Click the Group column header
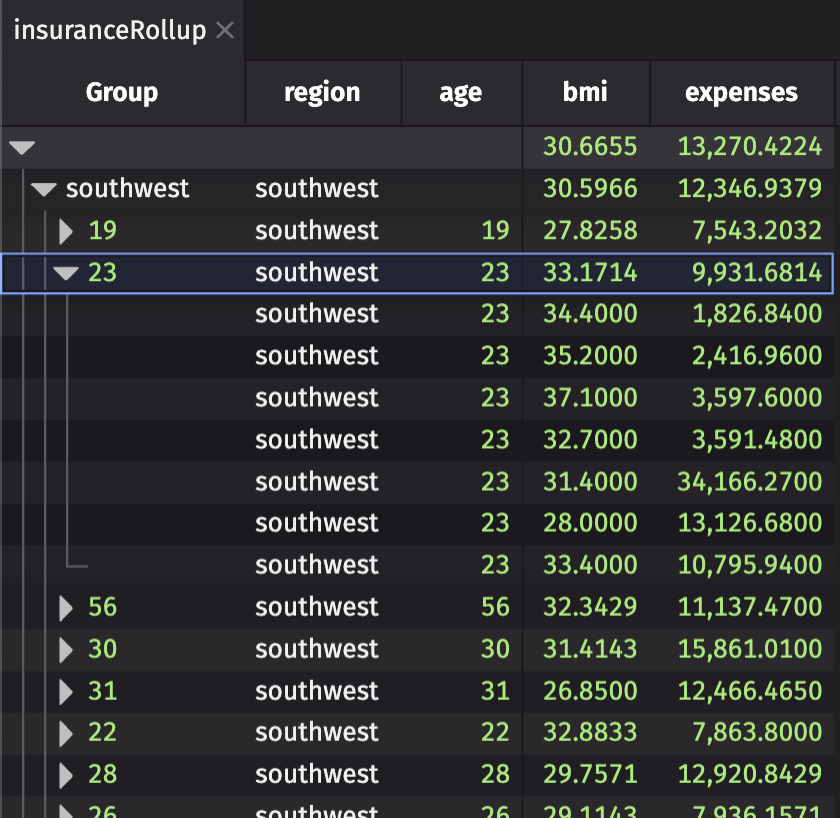 (x=121, y=92)
